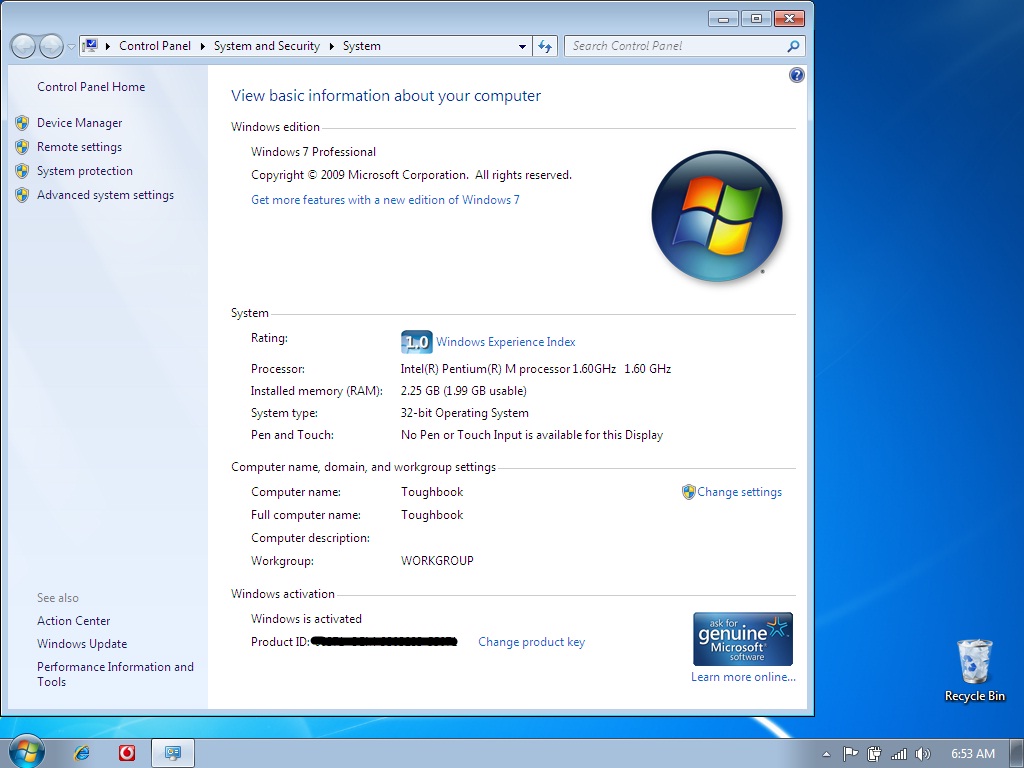Viewport: 1024px width, 768px height.
Task: Click the power plug tray icon
Action: 874,754
